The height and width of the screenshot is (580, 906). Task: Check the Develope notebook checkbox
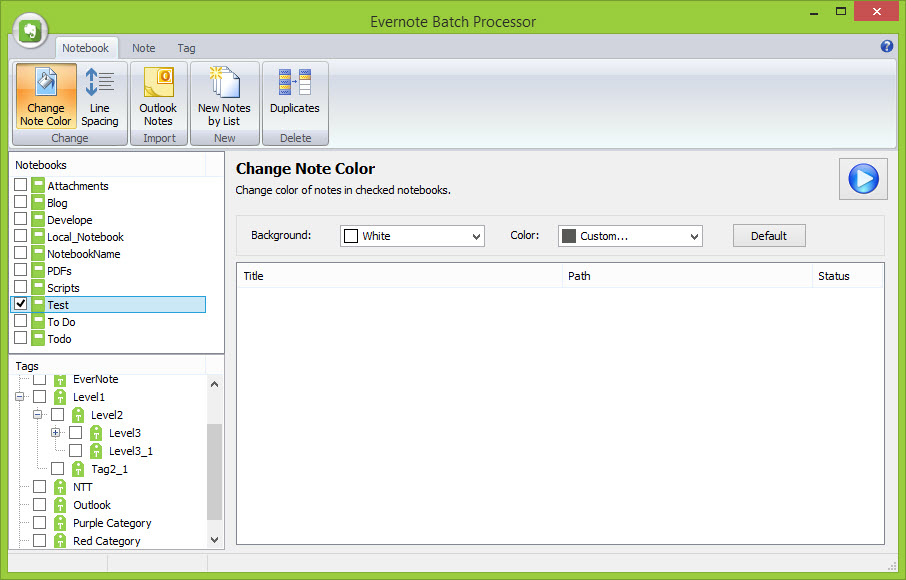coord(21,219)
